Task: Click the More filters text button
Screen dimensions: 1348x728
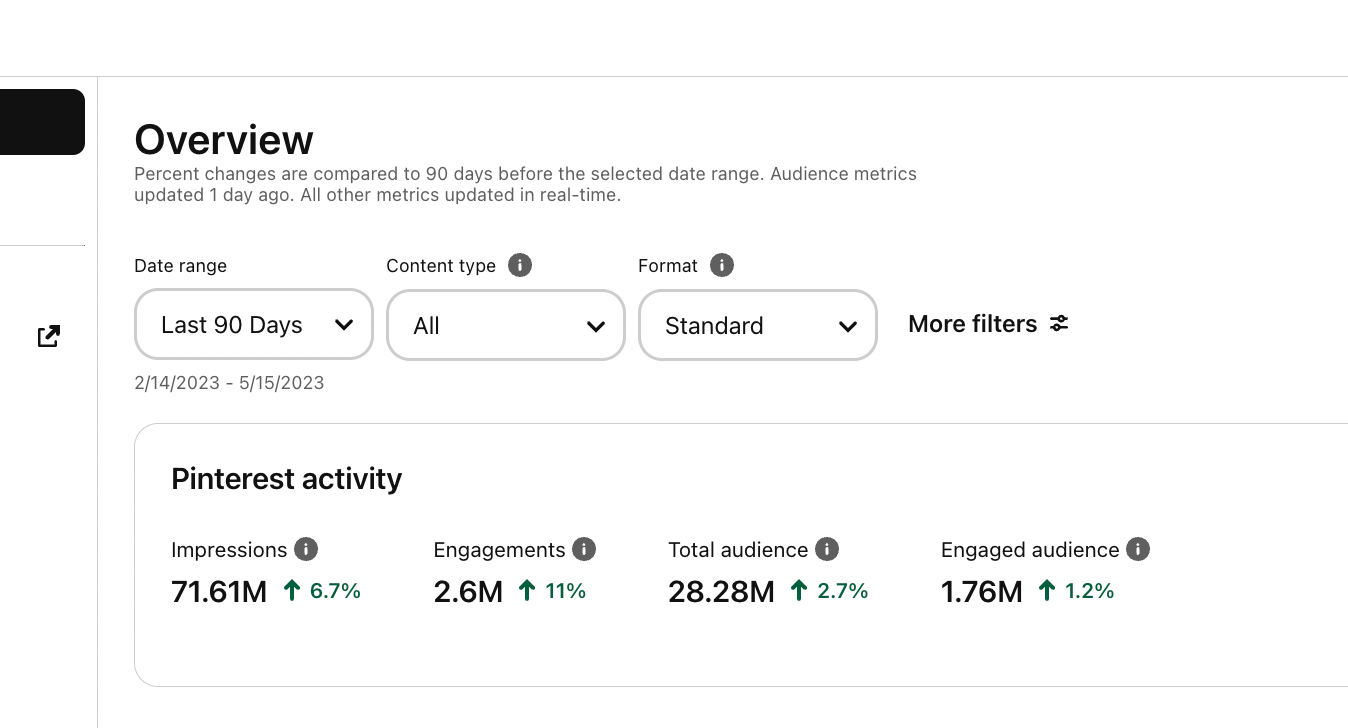Action: (972, 324)
